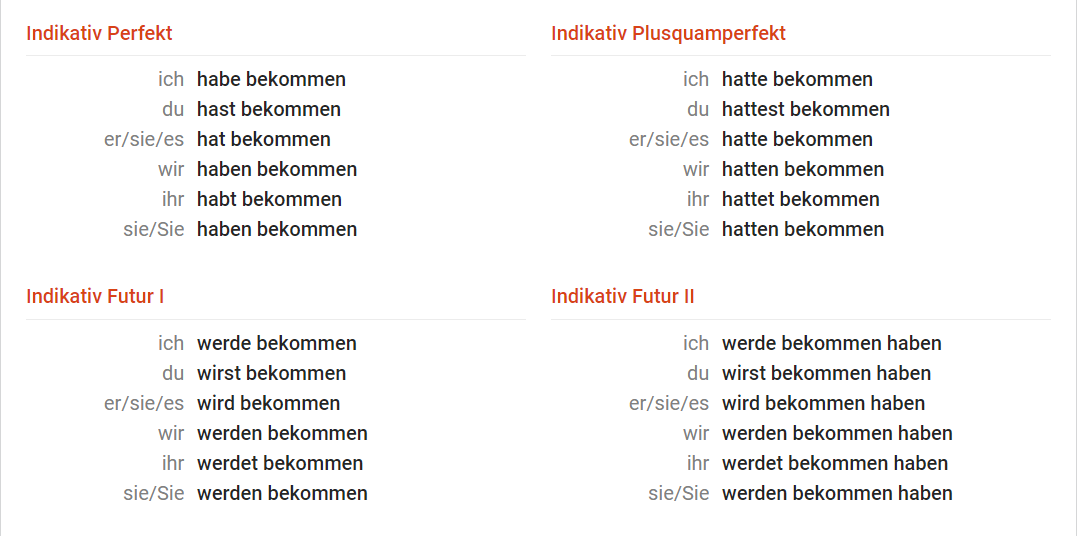This screenshot has height=536, width=1077.
Task: Click the Indikativ Perfekt heading
Action: tap(99, 33)
